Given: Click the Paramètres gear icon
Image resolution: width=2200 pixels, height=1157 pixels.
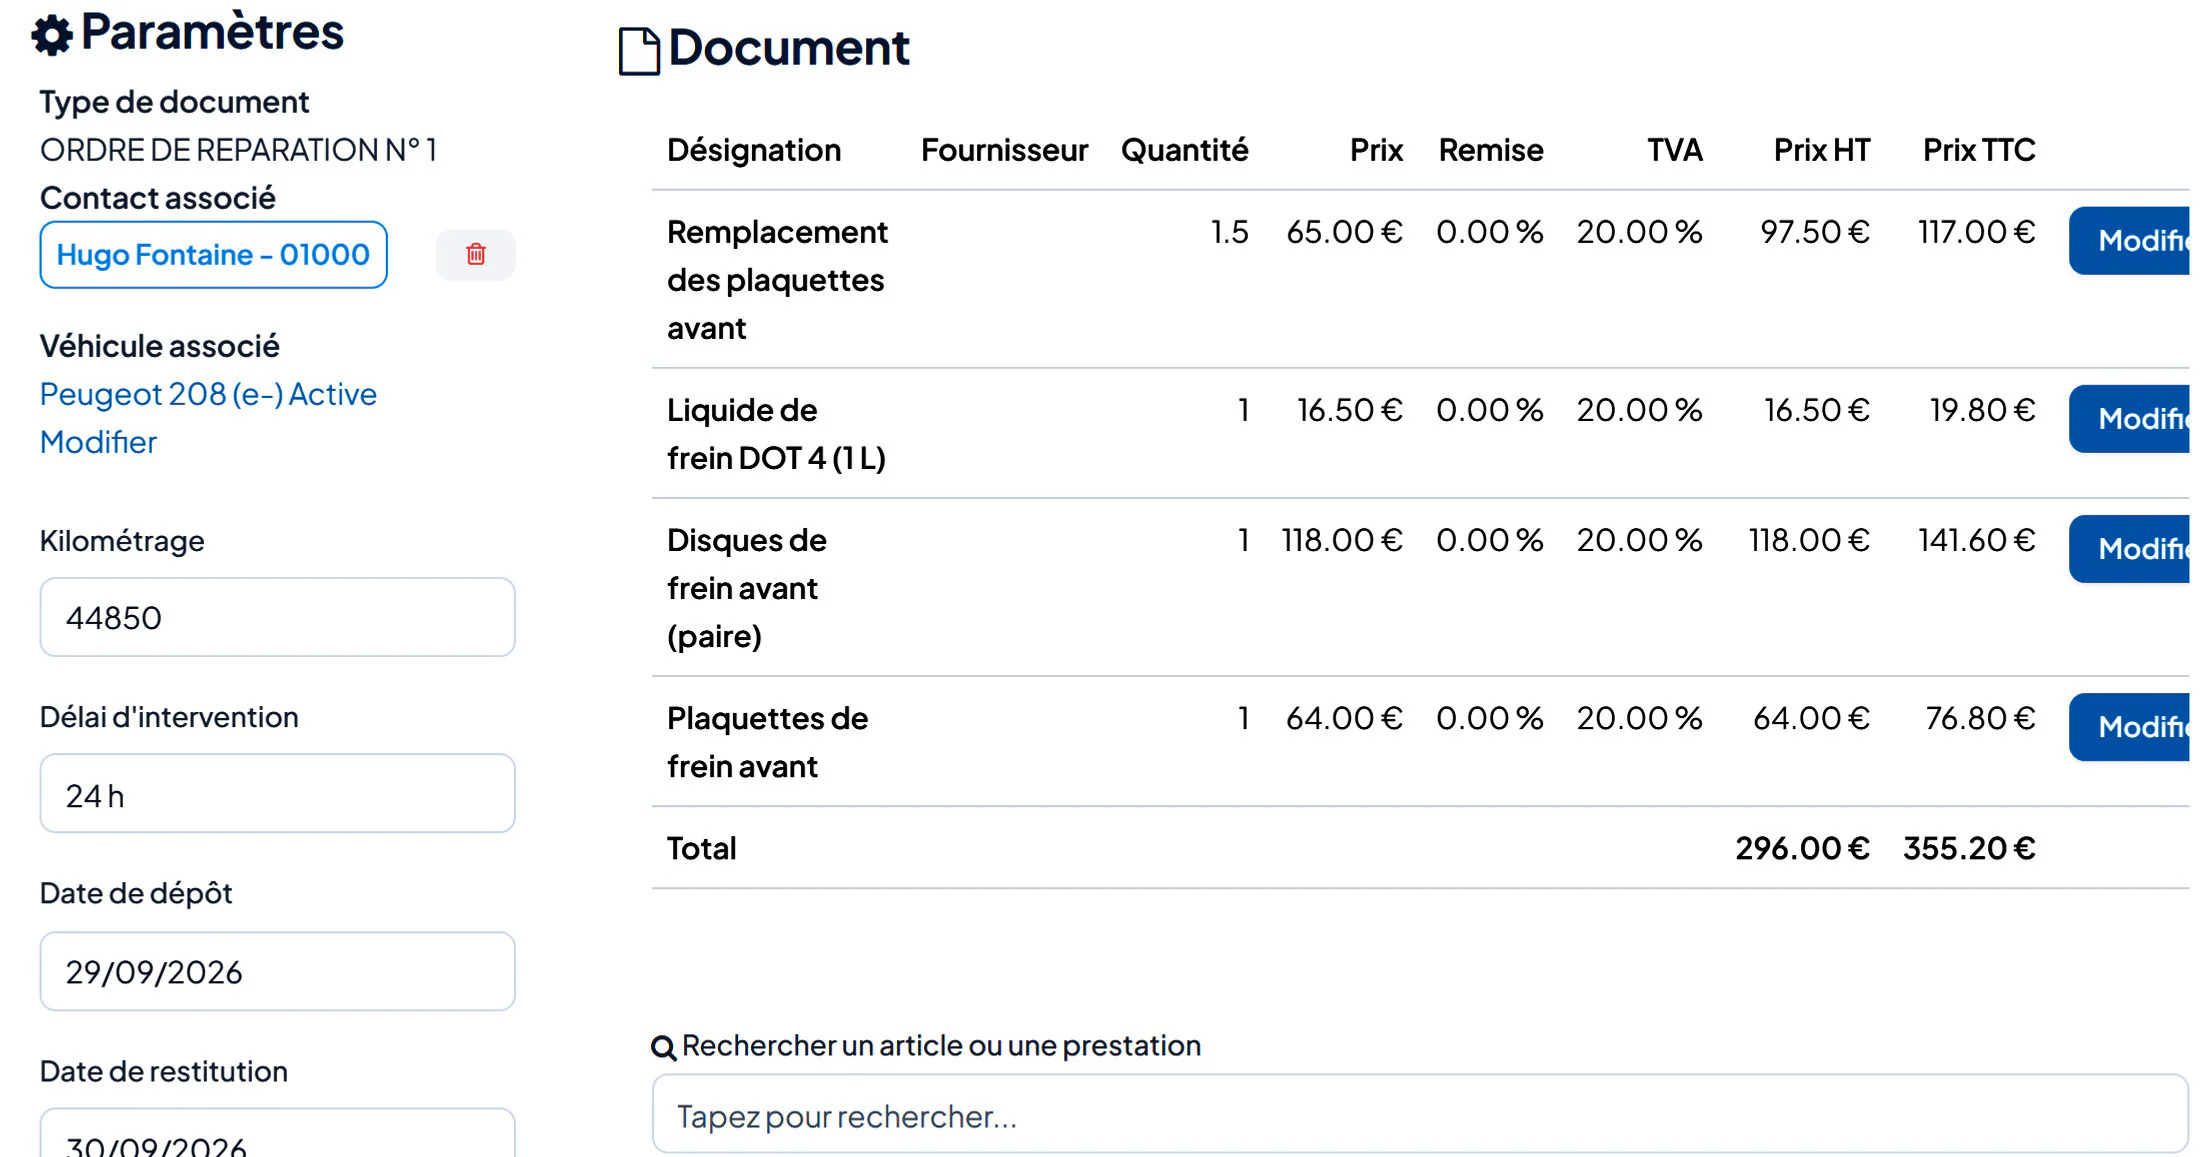Looking at the screenshot, I should 52,35.
